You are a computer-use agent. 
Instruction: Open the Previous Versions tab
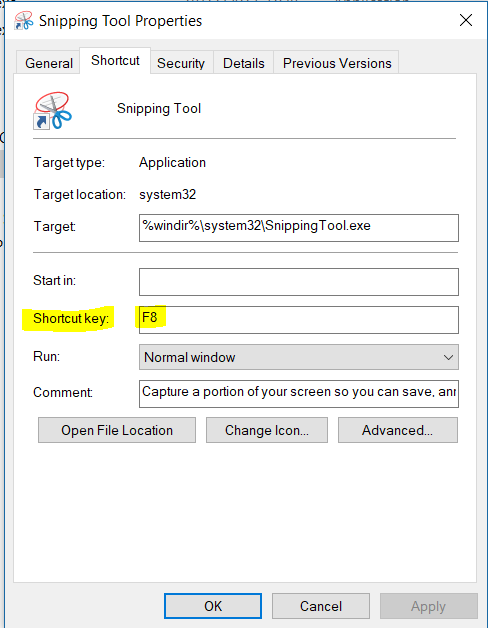coord(337,63)
